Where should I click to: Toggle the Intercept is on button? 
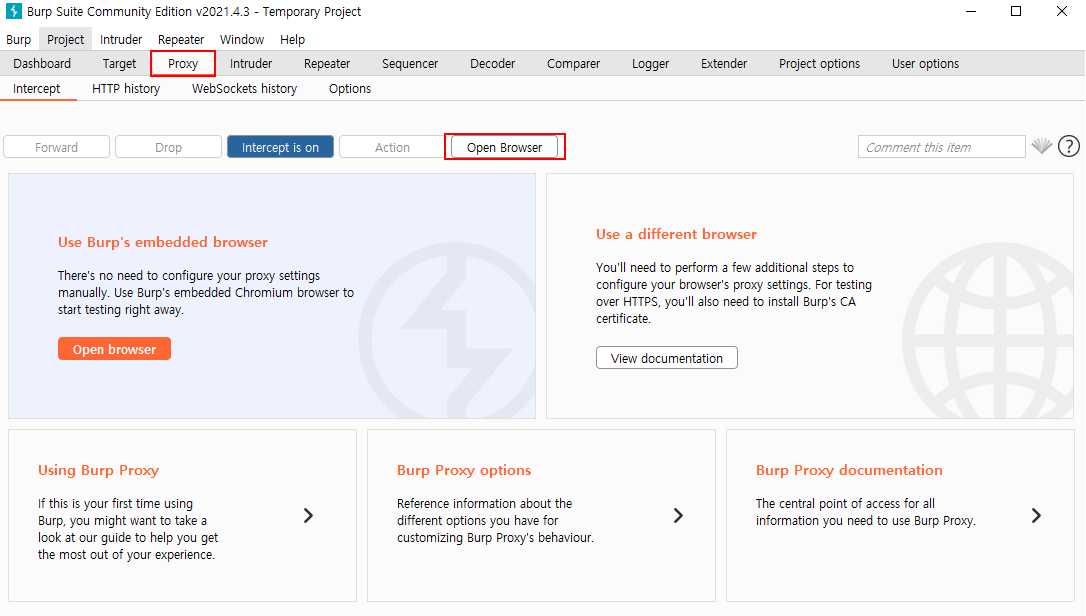tap(281, 147)
